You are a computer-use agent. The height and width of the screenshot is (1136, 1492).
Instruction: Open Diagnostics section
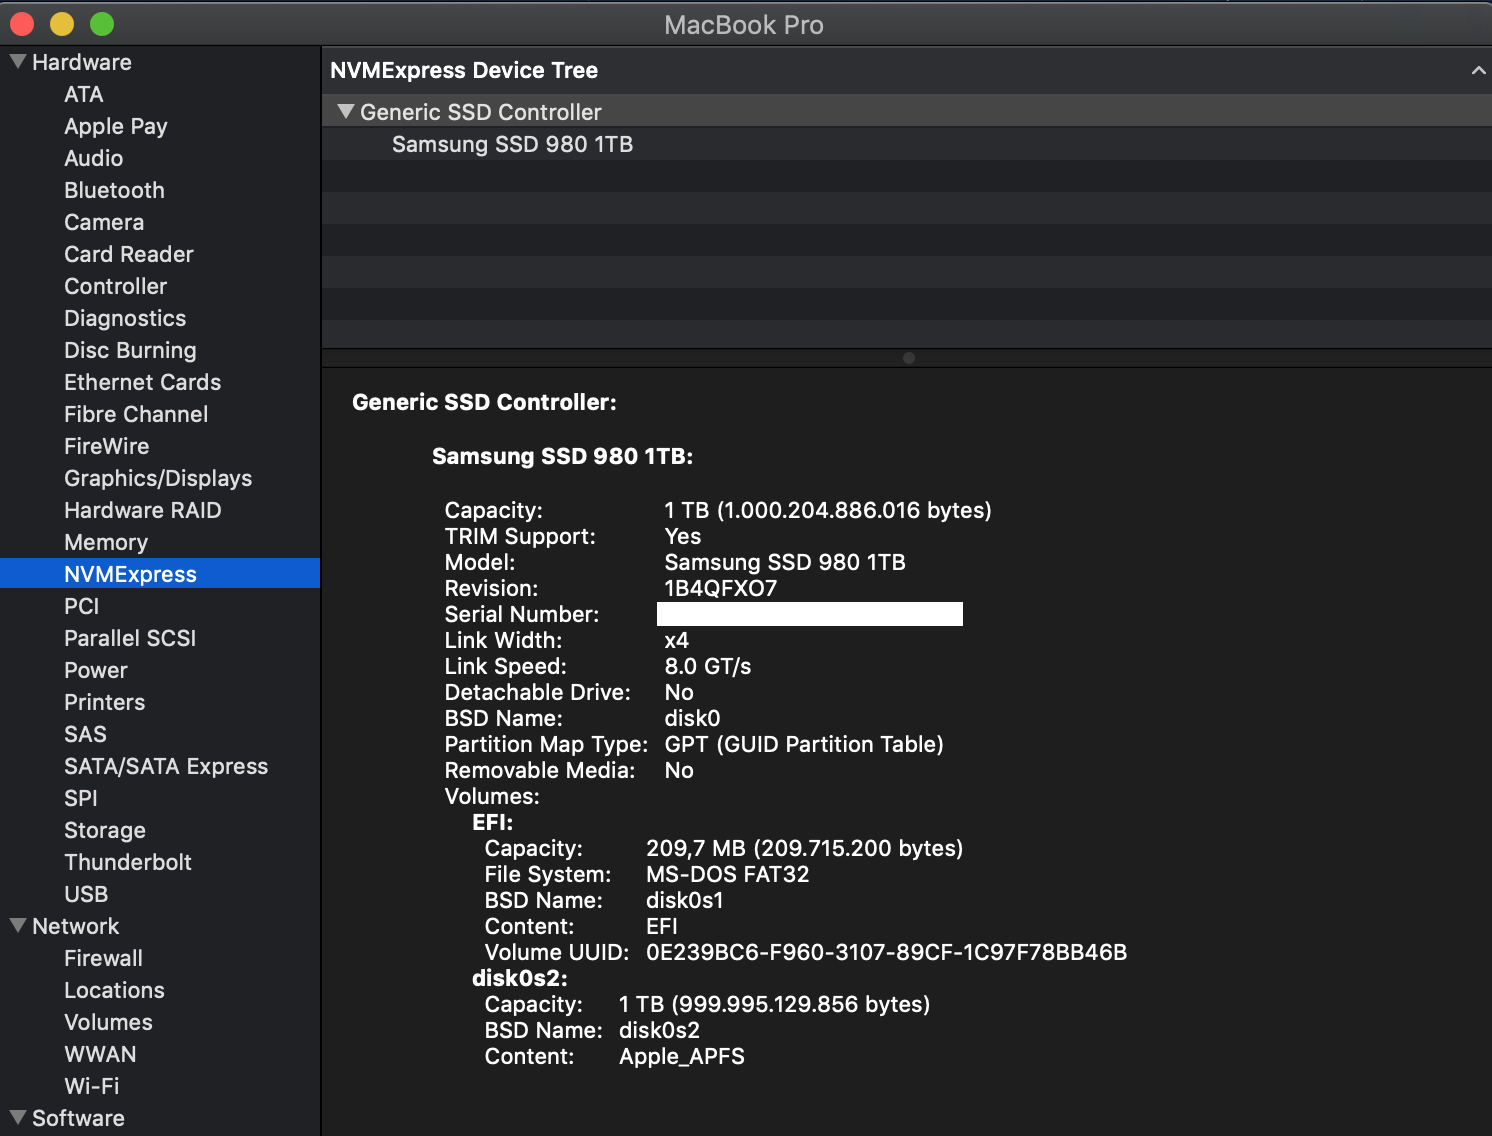coord(125,318)
